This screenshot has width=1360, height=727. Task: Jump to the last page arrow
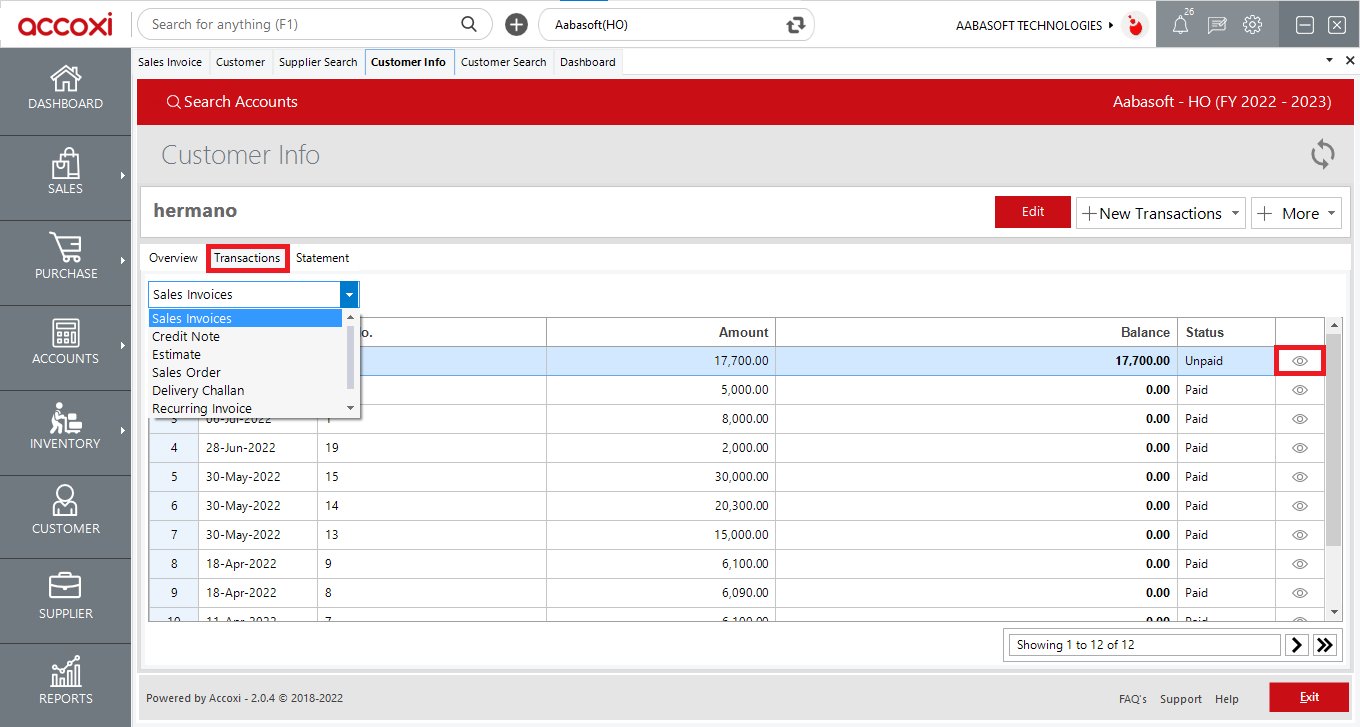pos(1325,645)
